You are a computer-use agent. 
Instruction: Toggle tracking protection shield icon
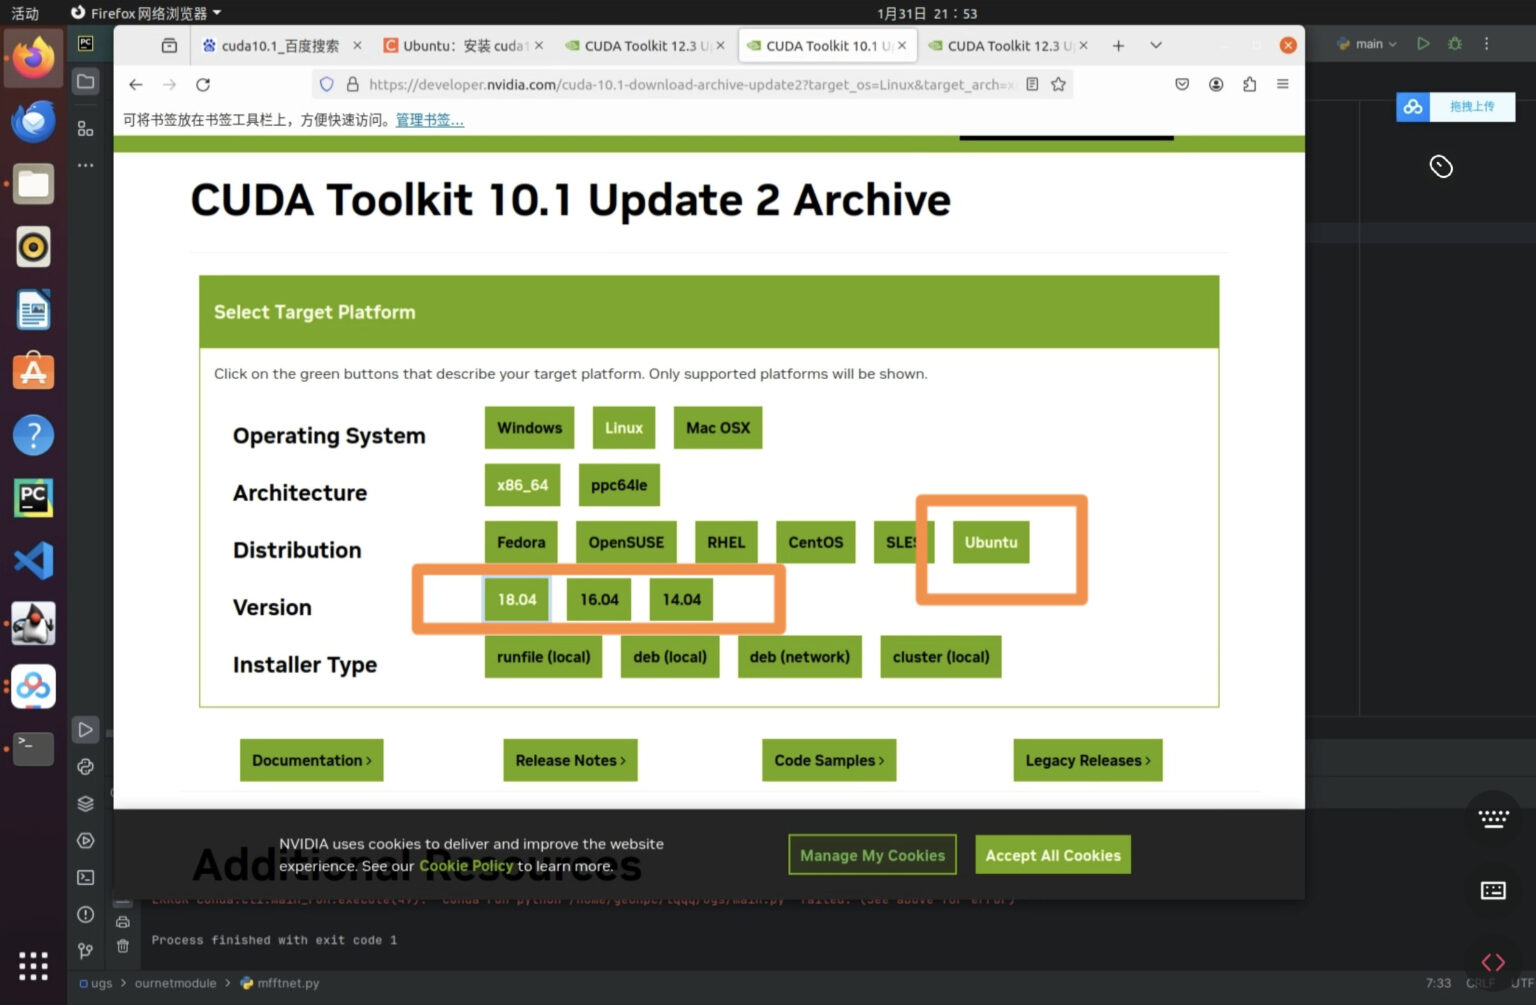tap(327, 84)
